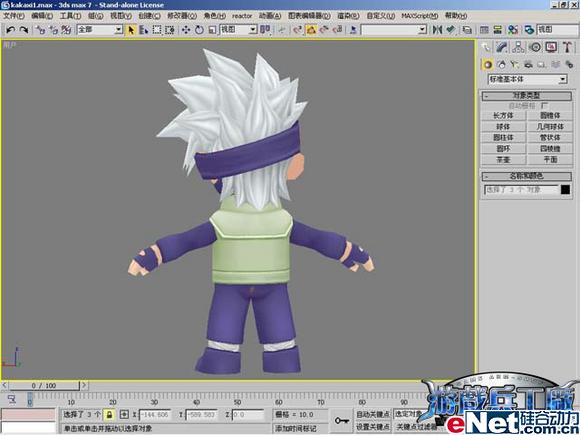Choose the Select and Rotate tool
The height and width of the screenshot is (435, 580).
click(199, 30)
